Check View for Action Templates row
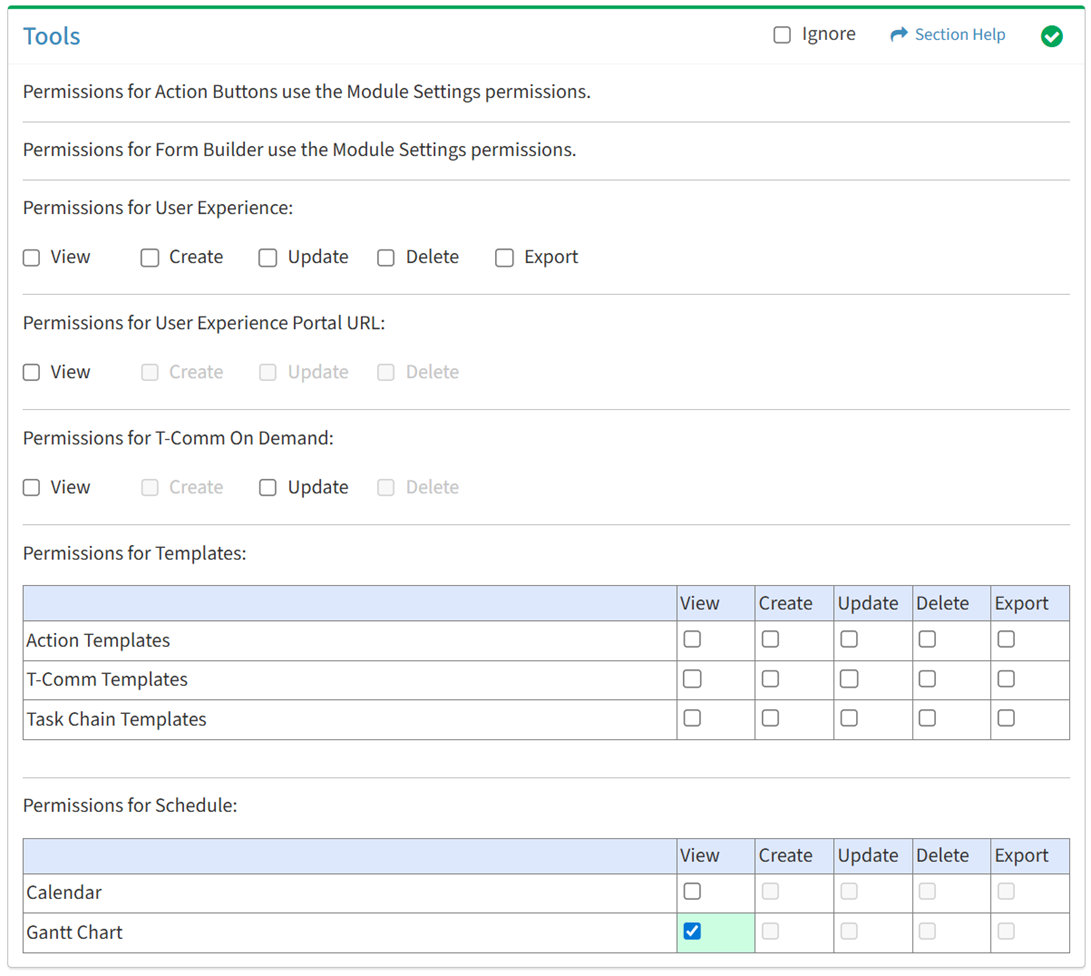 pyautogui.click(x=692, y=639)
